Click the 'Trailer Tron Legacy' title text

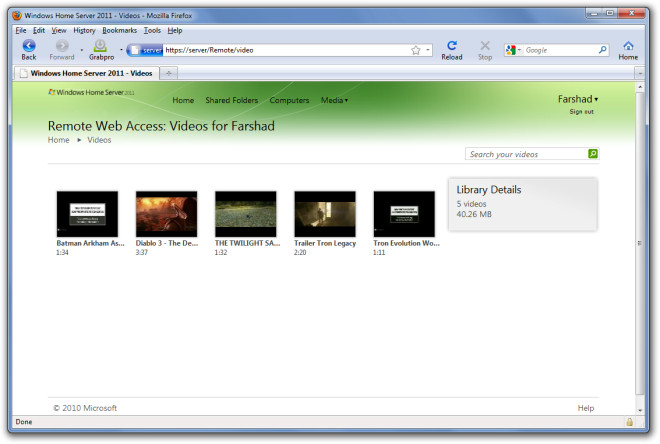325,243
